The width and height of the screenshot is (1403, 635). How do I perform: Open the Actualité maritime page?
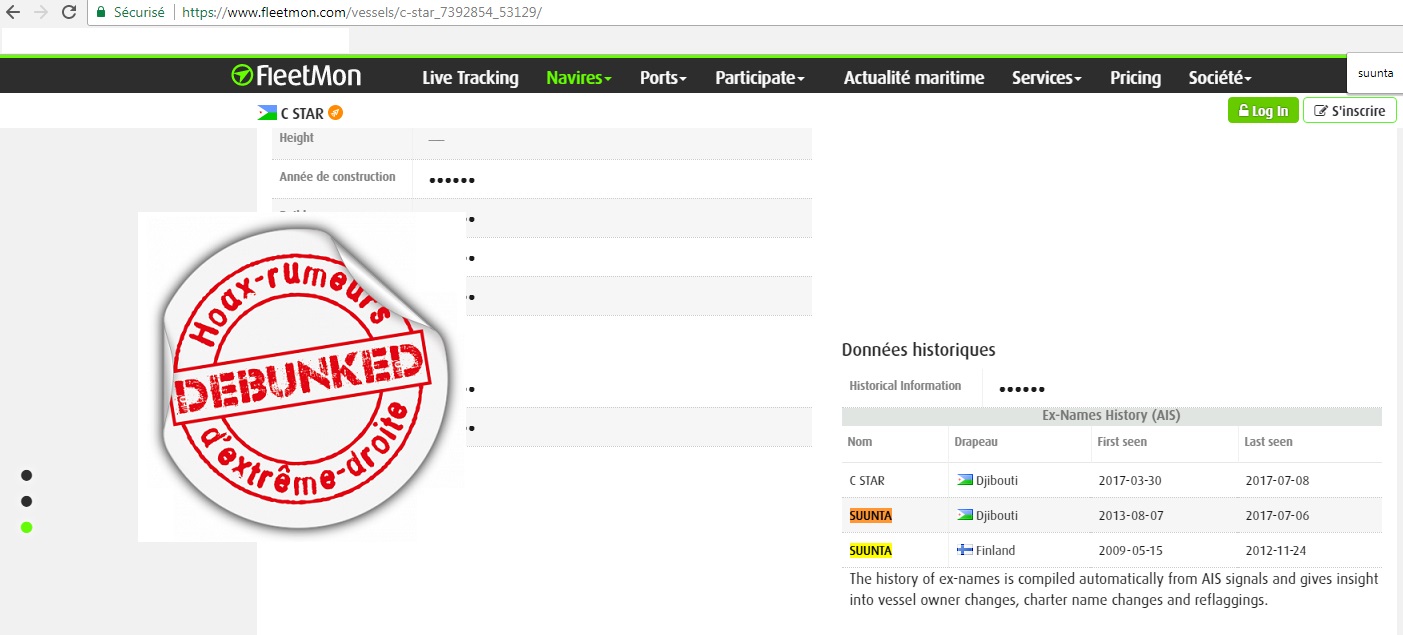(914, 78)
